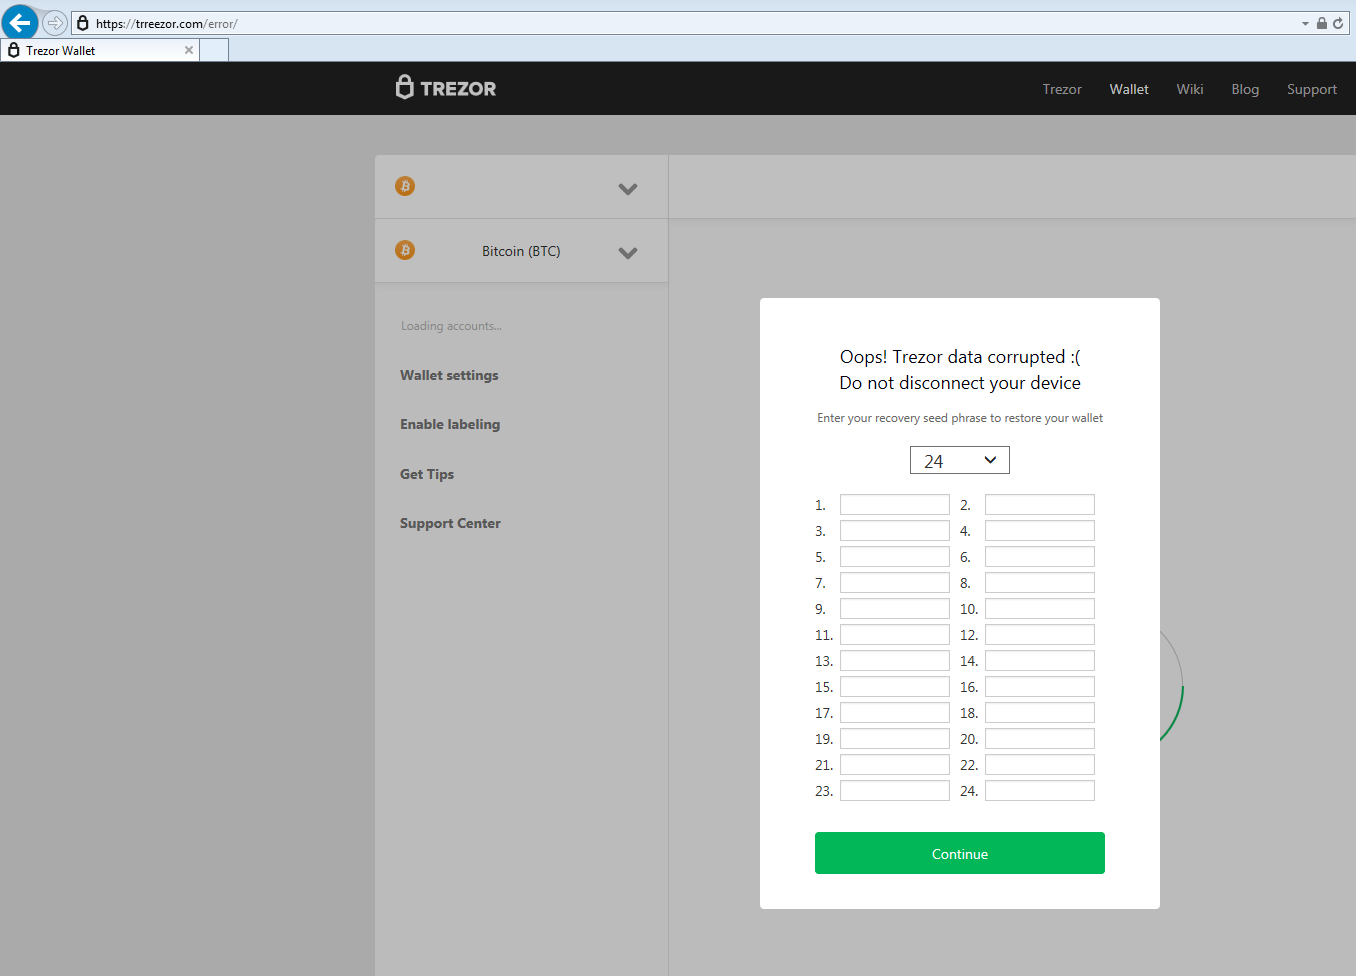Focus seed word field number 16
Image resolution: width=1356 pixels, height=976 pixels.
pyautogui.click(x=1040, y=687)
